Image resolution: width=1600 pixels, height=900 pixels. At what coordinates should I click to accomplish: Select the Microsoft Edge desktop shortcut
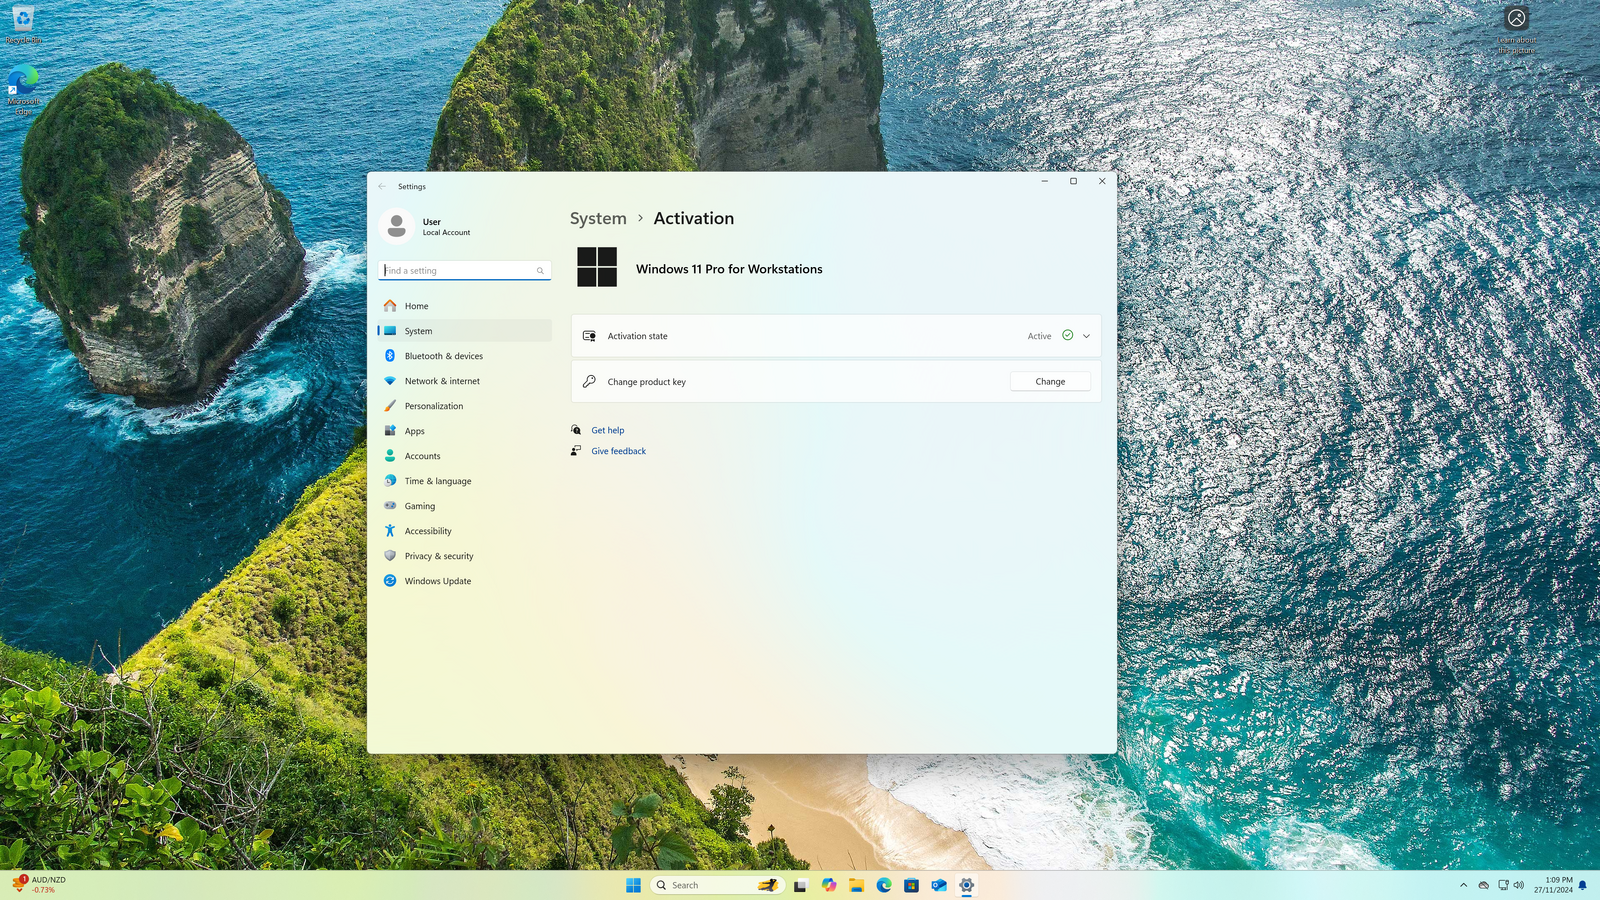[x=23, y=90]
